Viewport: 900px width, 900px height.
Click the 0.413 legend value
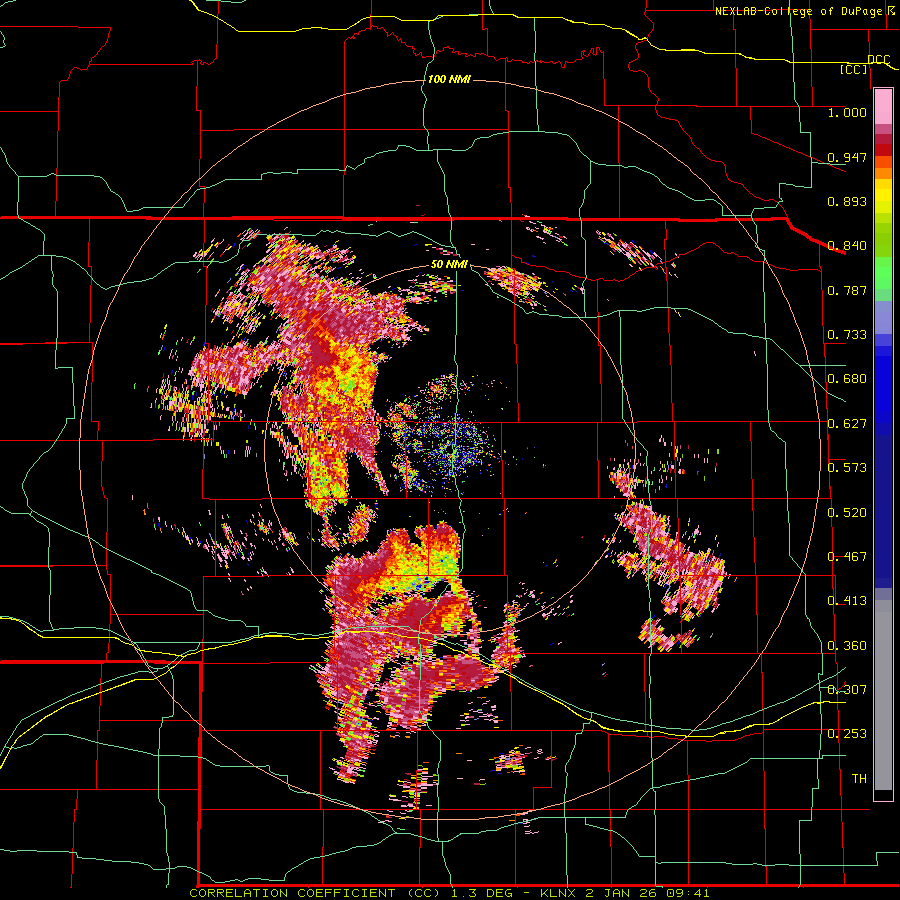click(x=847, y=602)
